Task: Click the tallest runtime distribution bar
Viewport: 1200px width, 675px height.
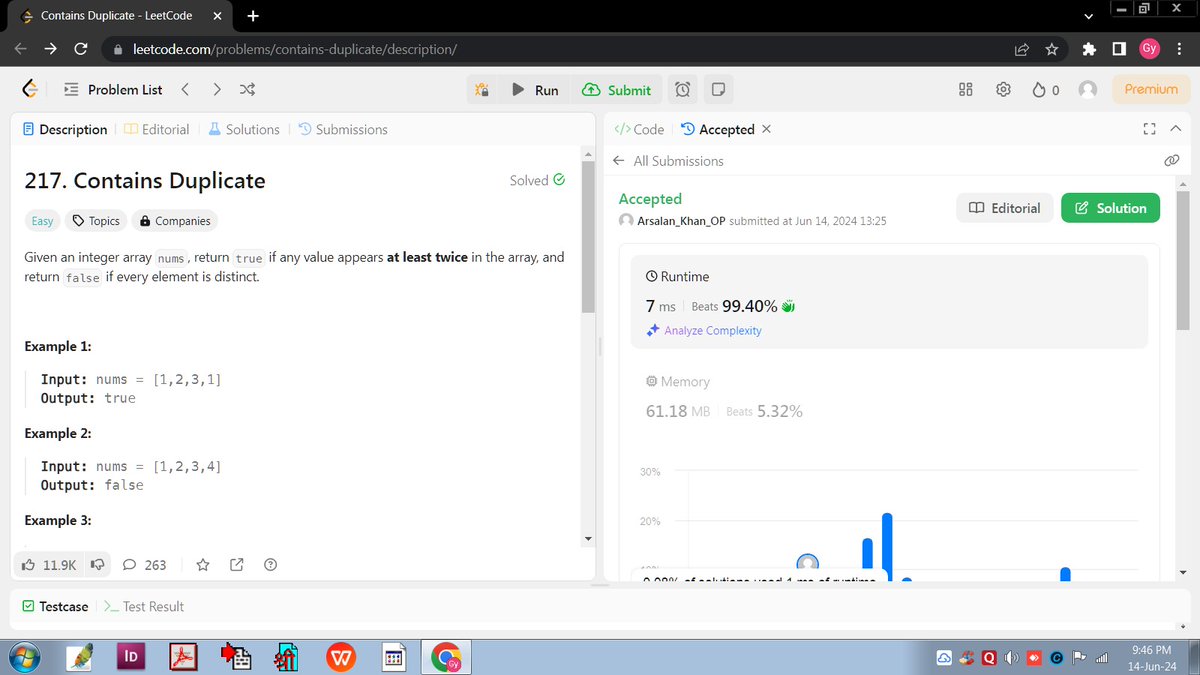Action: pos(887,541)
